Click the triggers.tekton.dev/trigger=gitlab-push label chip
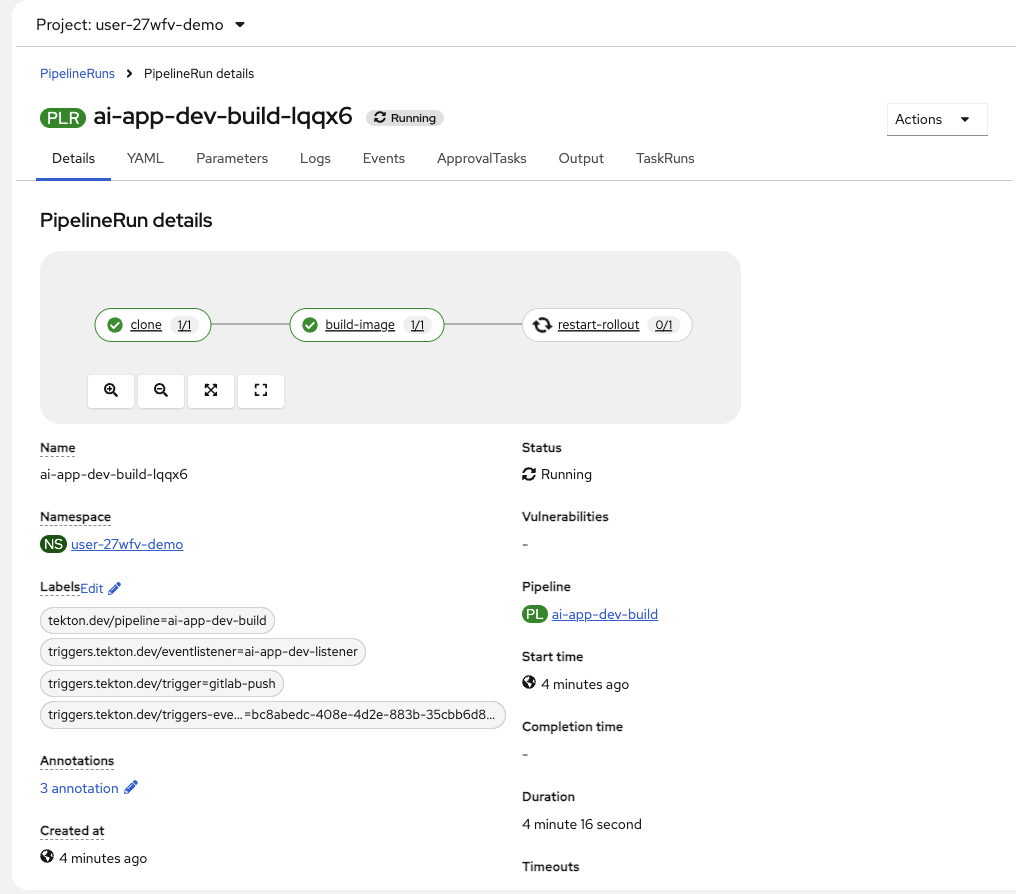1016x894 pixels. (163, 683)
